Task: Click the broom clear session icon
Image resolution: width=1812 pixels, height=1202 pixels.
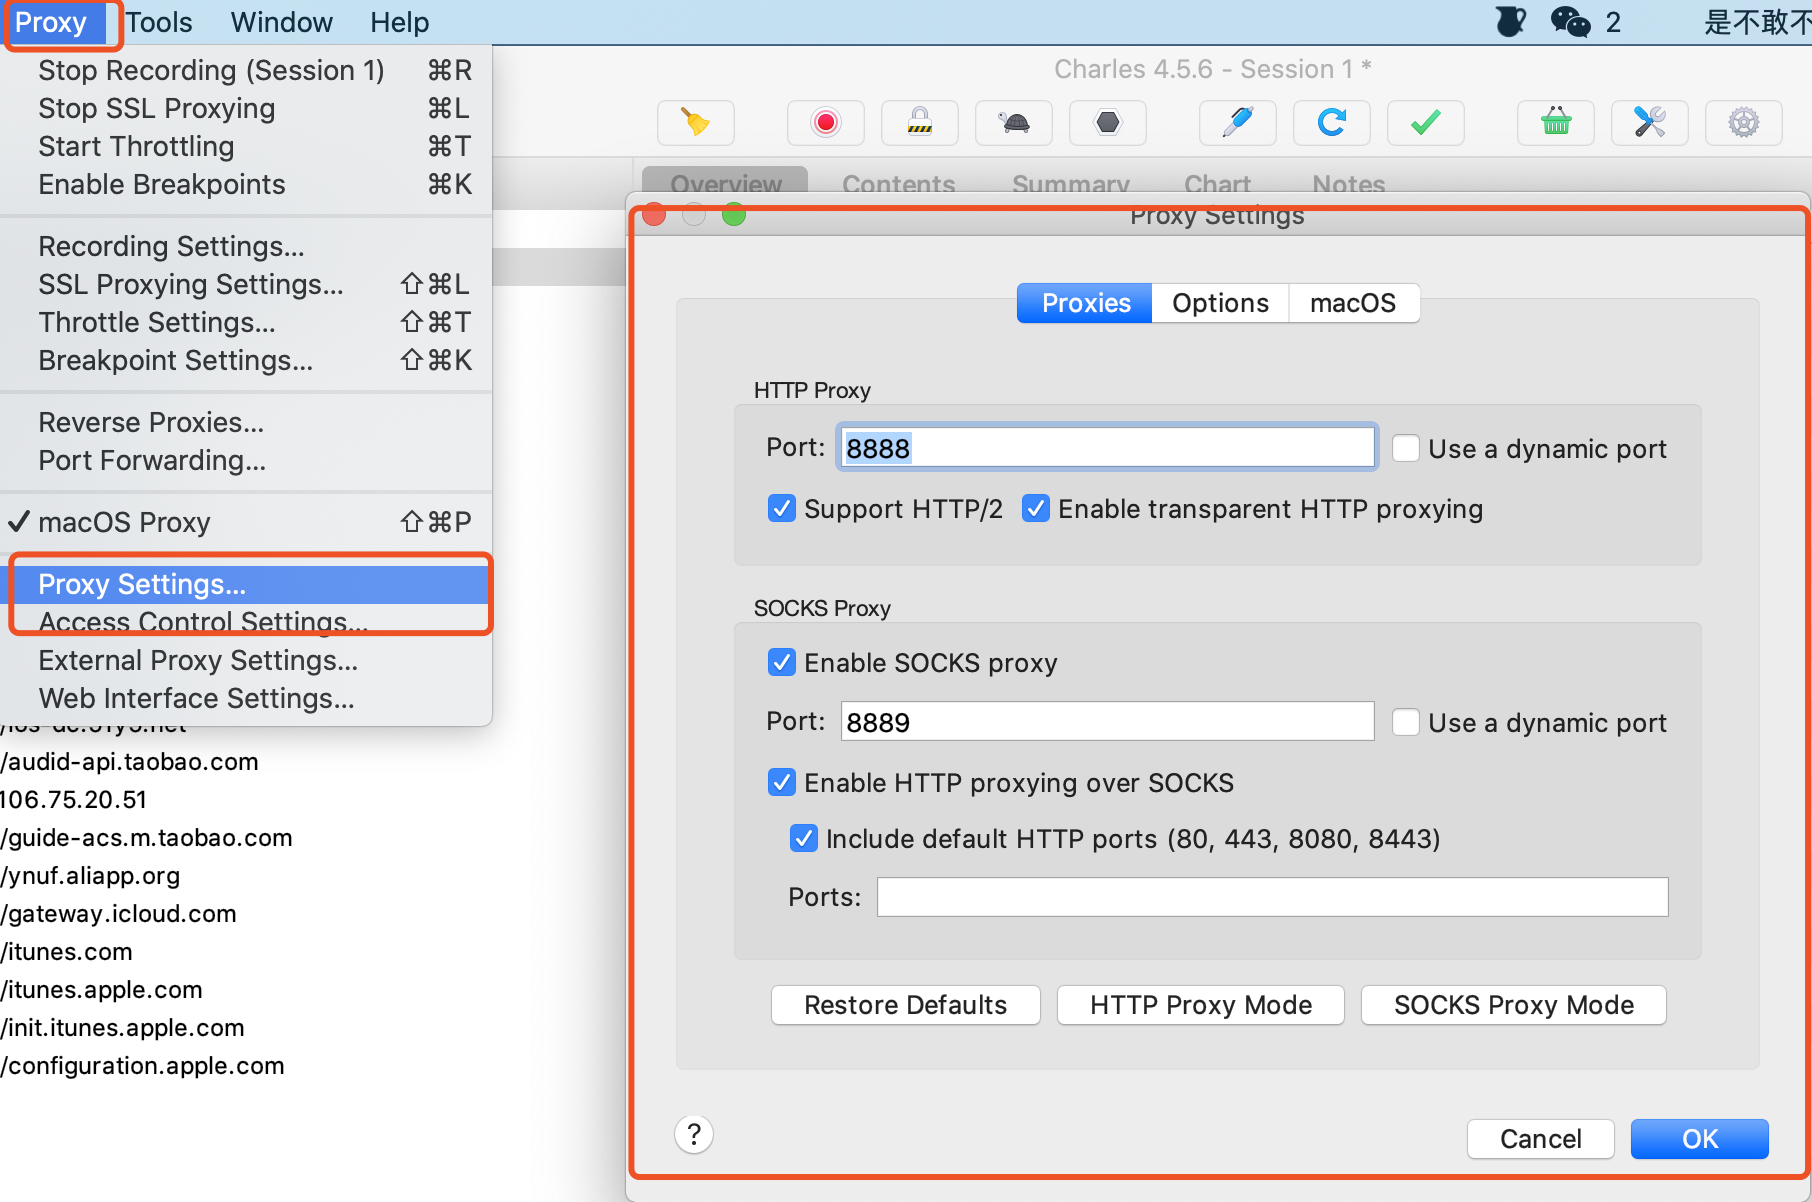Action: coord(695,123)
